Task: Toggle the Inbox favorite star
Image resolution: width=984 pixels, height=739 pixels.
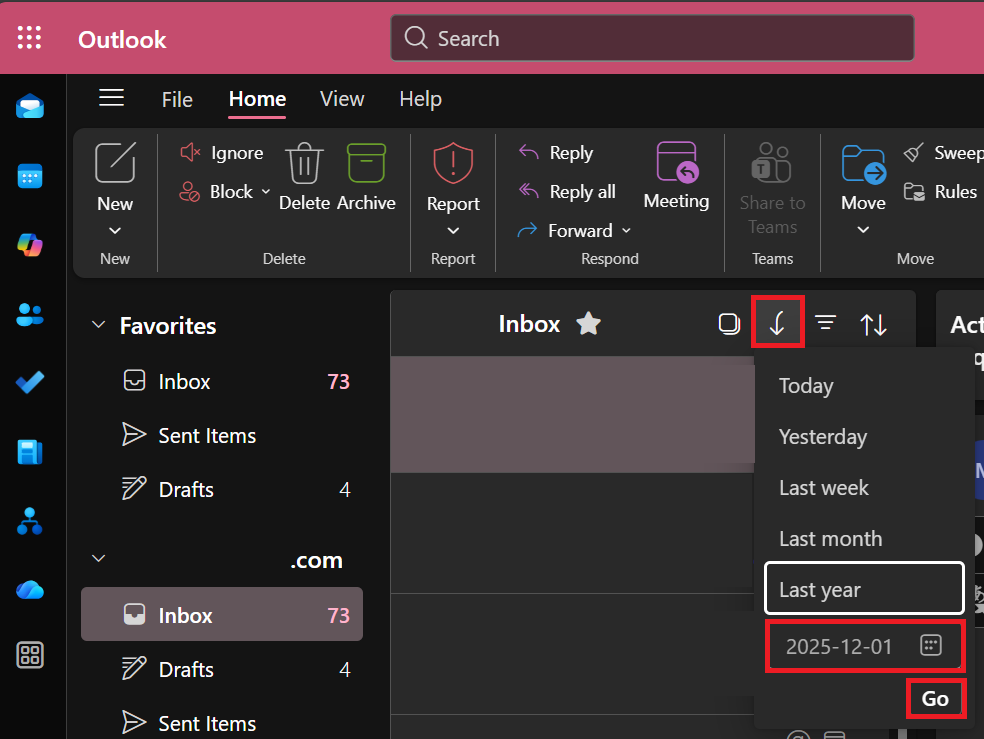Action: click(x=589, y=324)
